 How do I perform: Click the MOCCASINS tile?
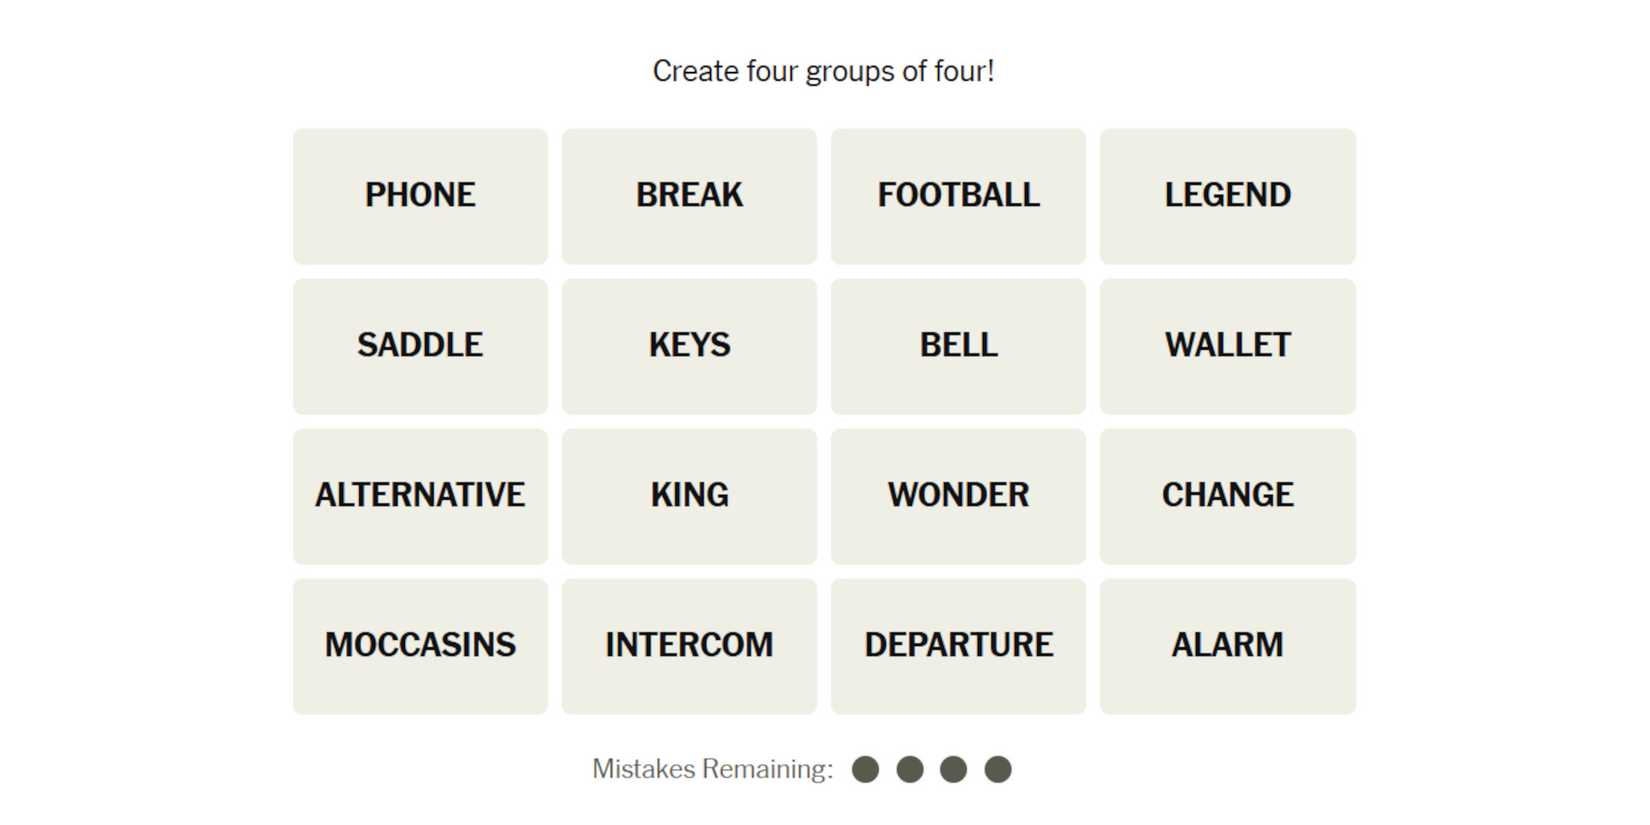coord(420,646)
